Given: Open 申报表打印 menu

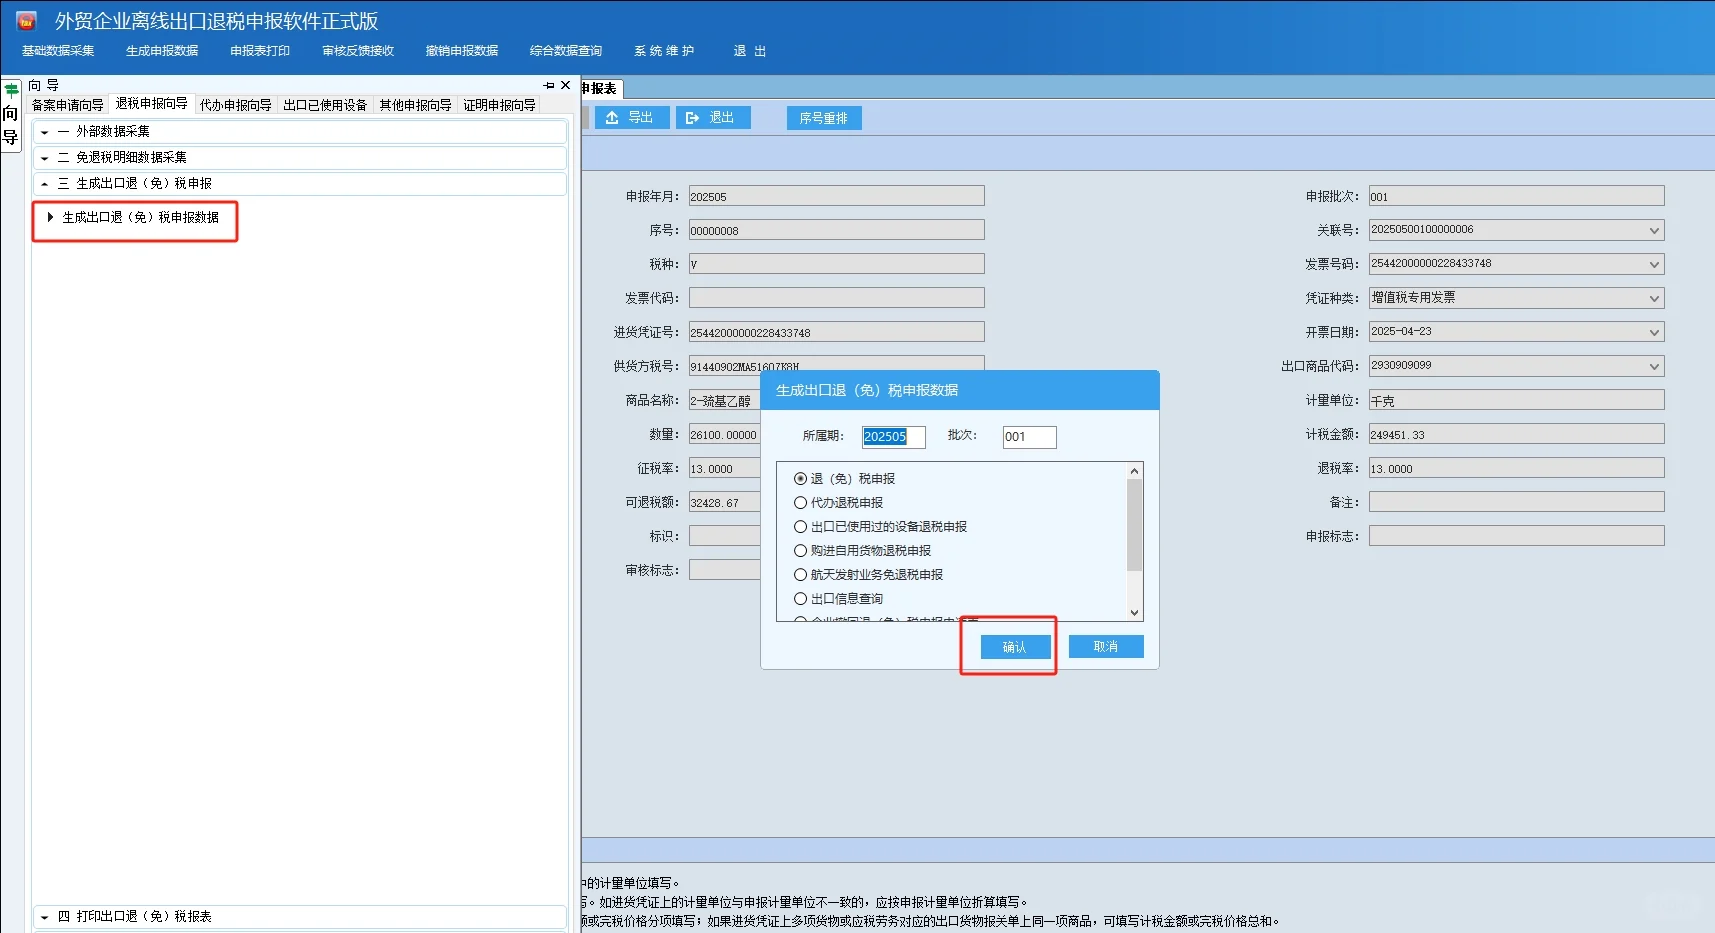Looking at the screenshot, I should coord(260,51).
